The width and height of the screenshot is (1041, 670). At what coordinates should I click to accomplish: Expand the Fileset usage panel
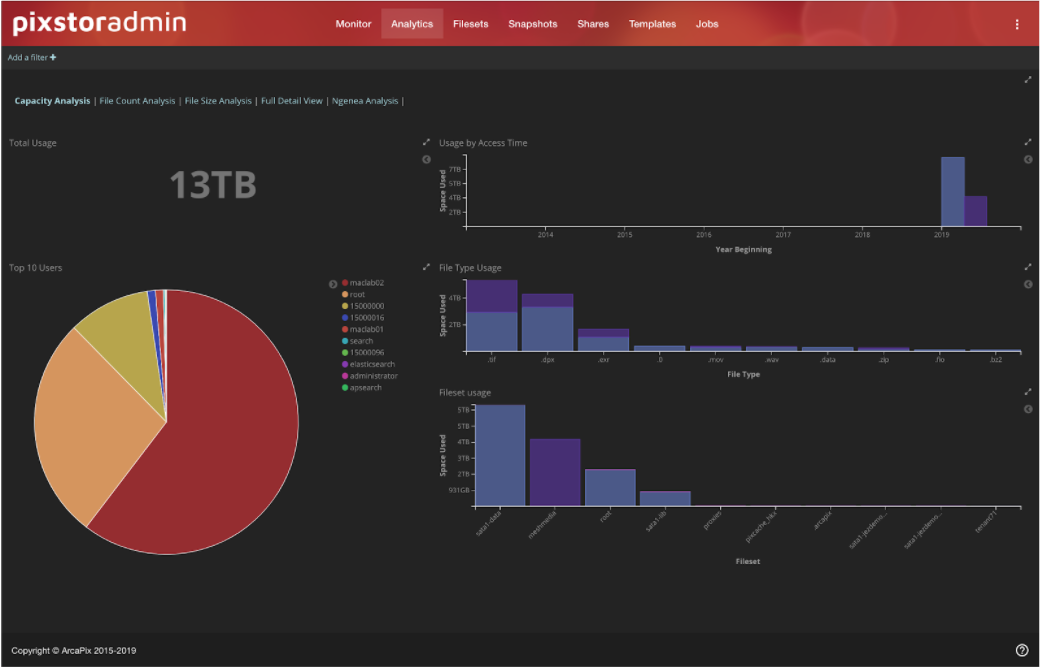click(1028, 393)
